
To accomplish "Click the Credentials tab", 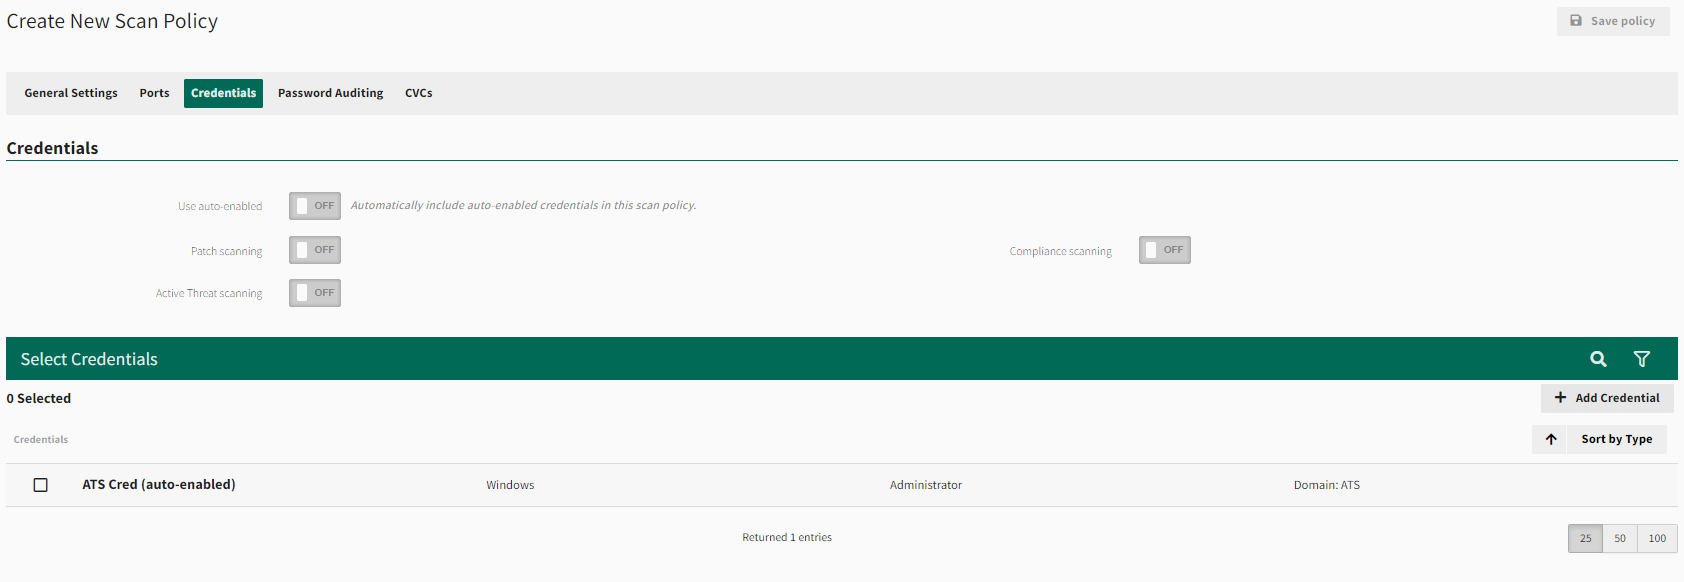I will click(x=223, y=93).
